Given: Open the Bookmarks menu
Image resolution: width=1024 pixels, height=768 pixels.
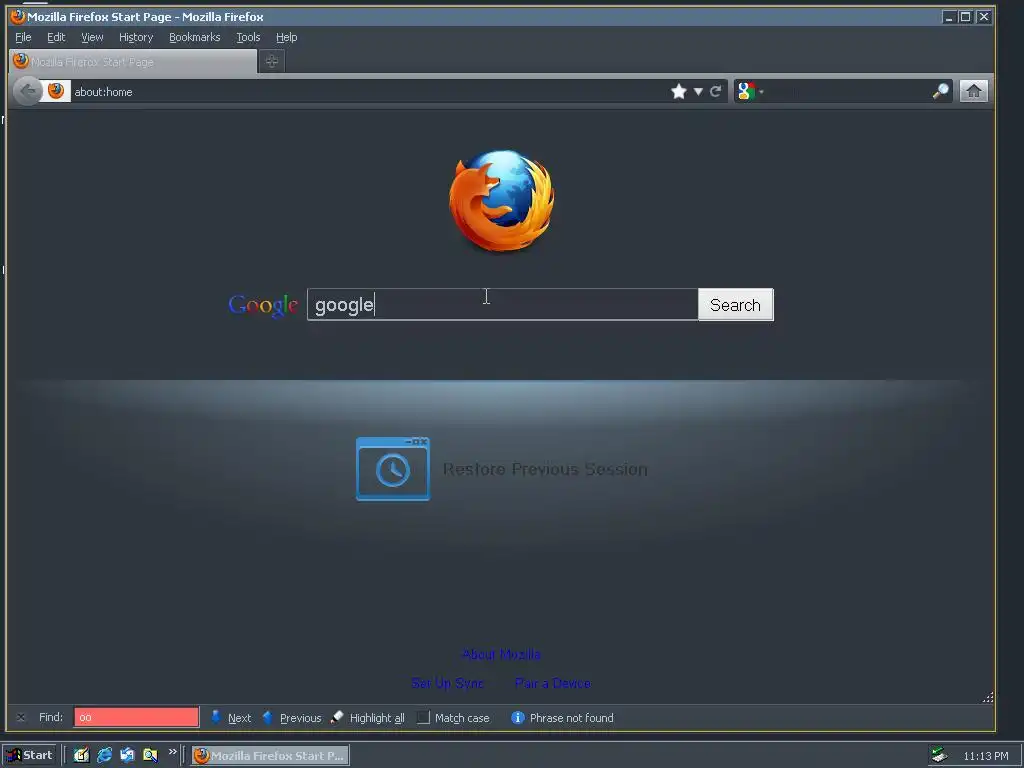Looking at the screenshot, I should pyautogui.click(x=195, y=37).
